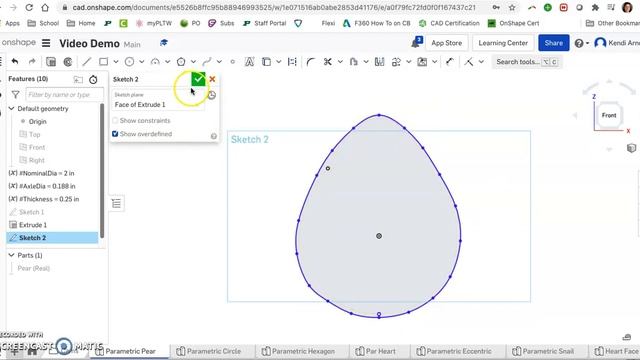Open notifications bell in header
Viewport: 640px width, 360px height.
pyautogui.click(x=416, y=42)
